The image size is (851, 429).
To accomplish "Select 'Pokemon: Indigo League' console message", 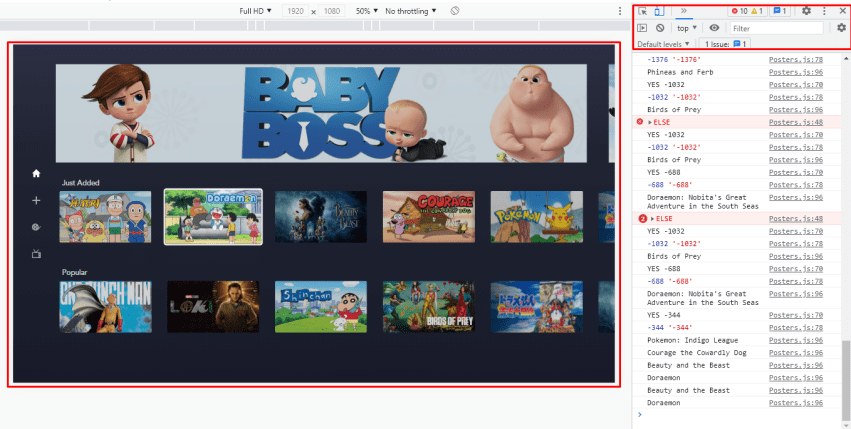I will (x=693, y=340).
